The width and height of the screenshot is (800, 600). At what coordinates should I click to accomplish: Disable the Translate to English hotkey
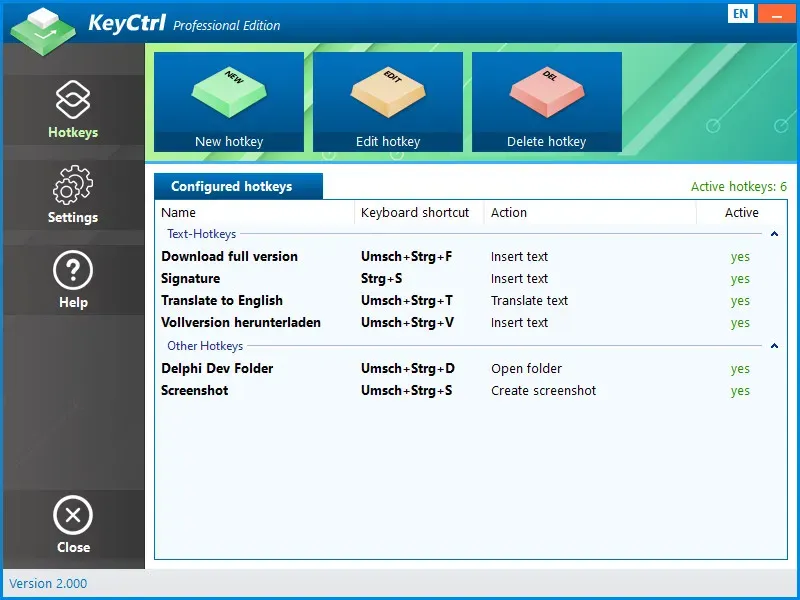740,300
